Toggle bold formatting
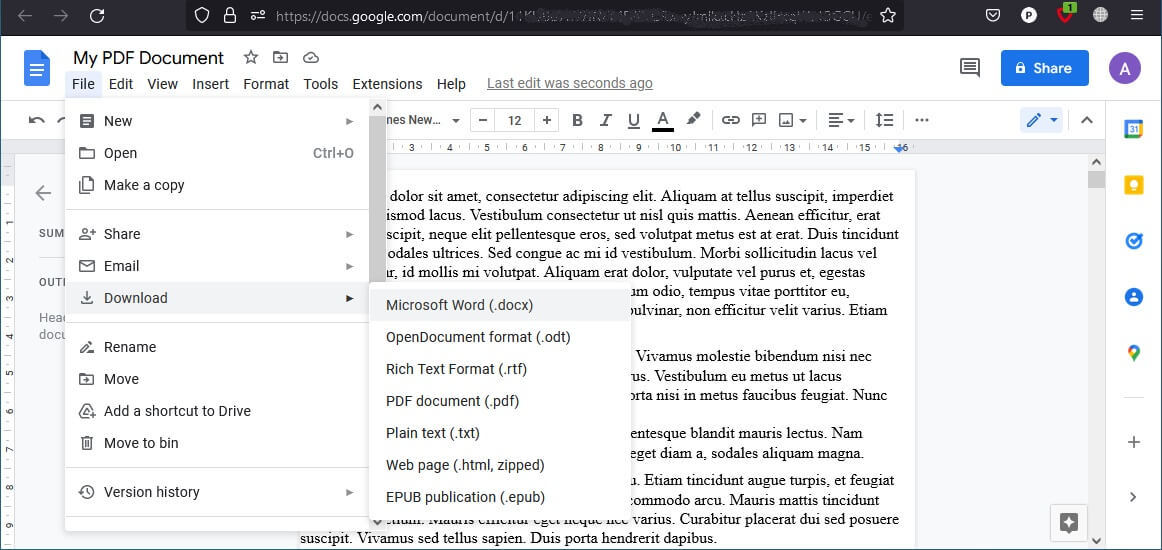Image resolution: width=1162 pixels, height=550 pixels. click(x=577, y=120)
